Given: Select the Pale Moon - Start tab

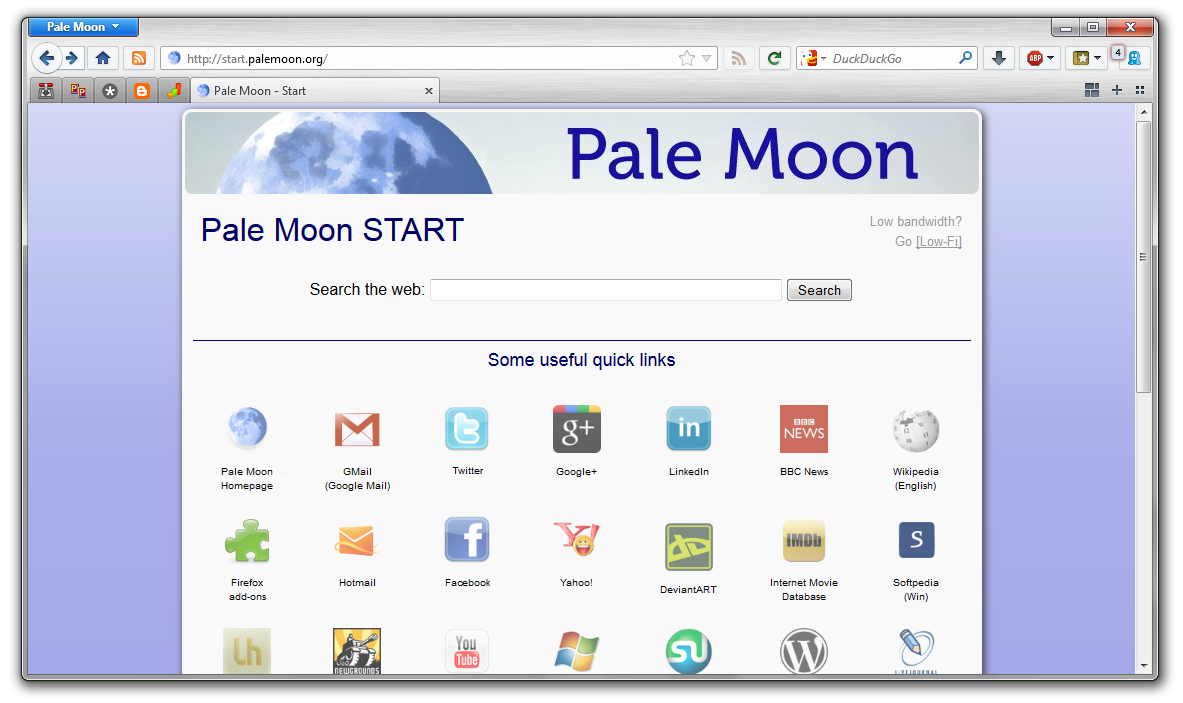Looking at the screenshot, I should (x=315, y=91).
